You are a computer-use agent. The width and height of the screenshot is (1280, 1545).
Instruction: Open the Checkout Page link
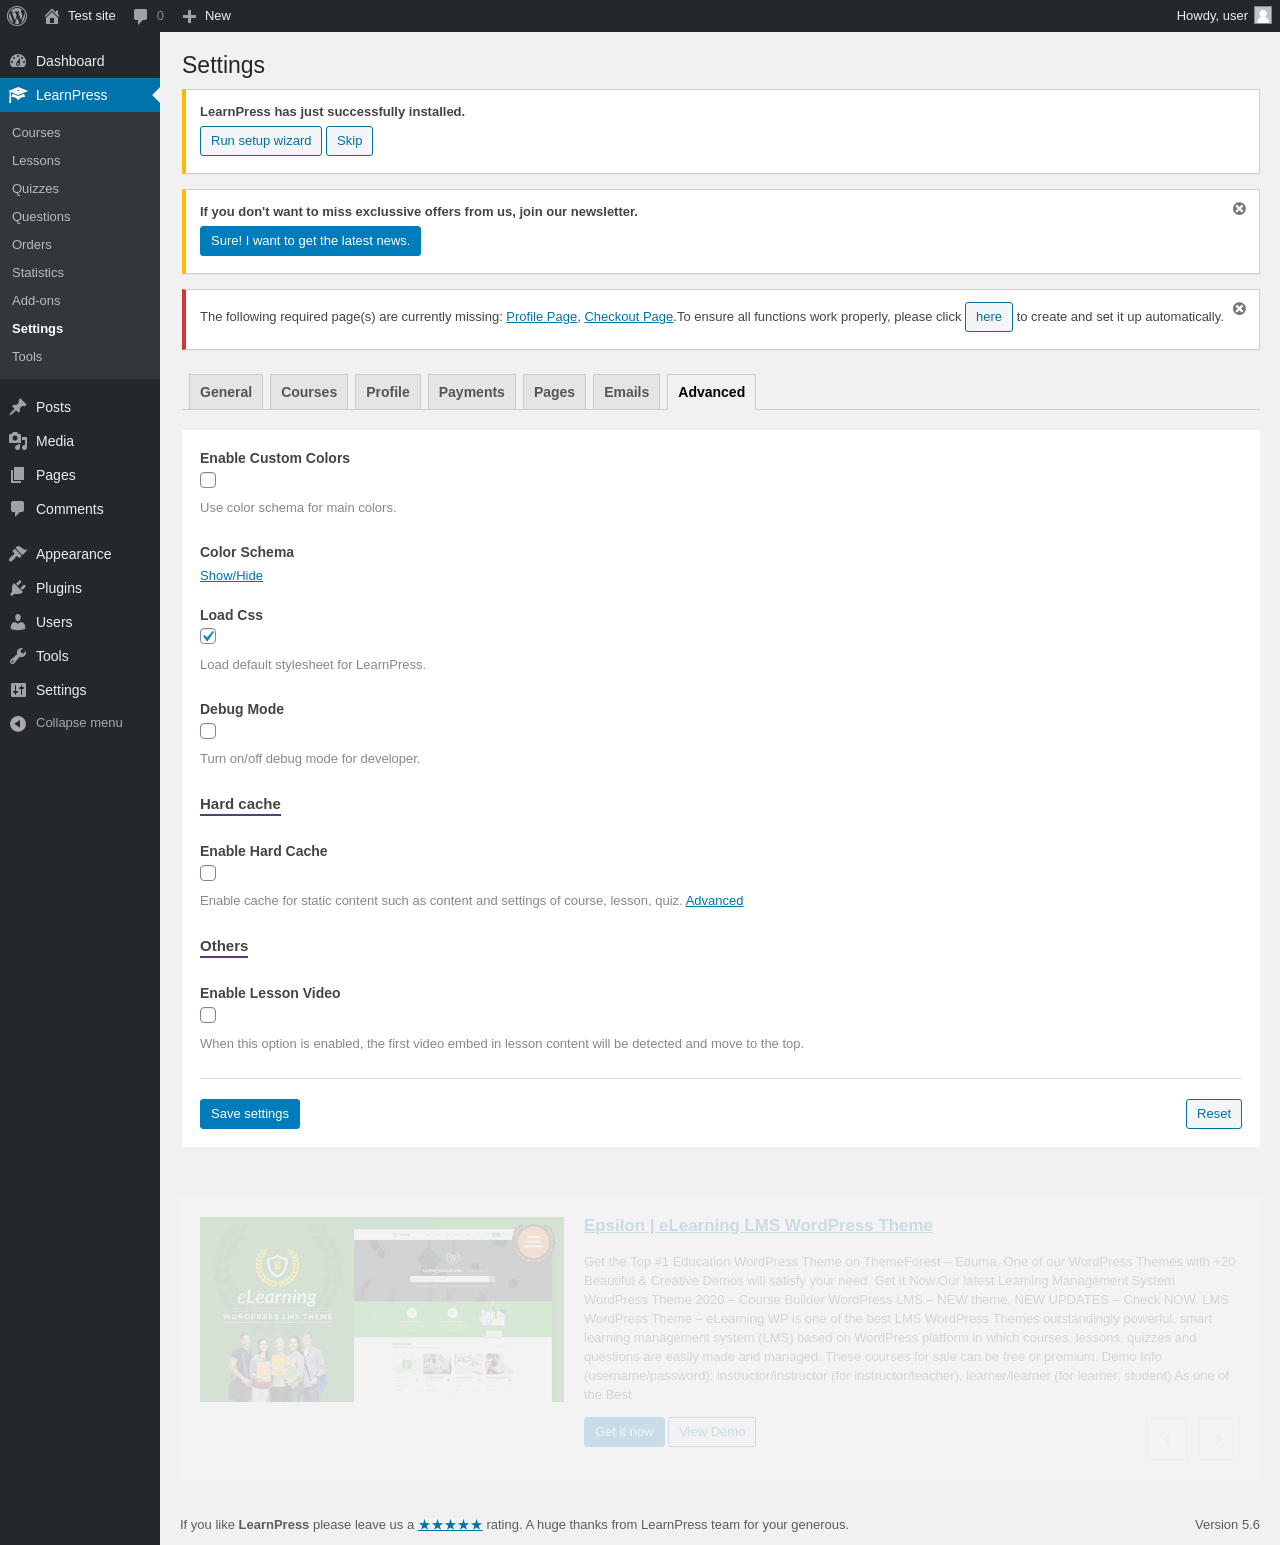(629, 317)
